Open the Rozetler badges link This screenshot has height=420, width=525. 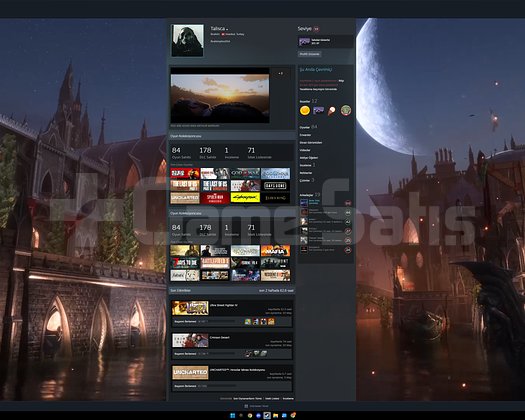tap(305, 101)
